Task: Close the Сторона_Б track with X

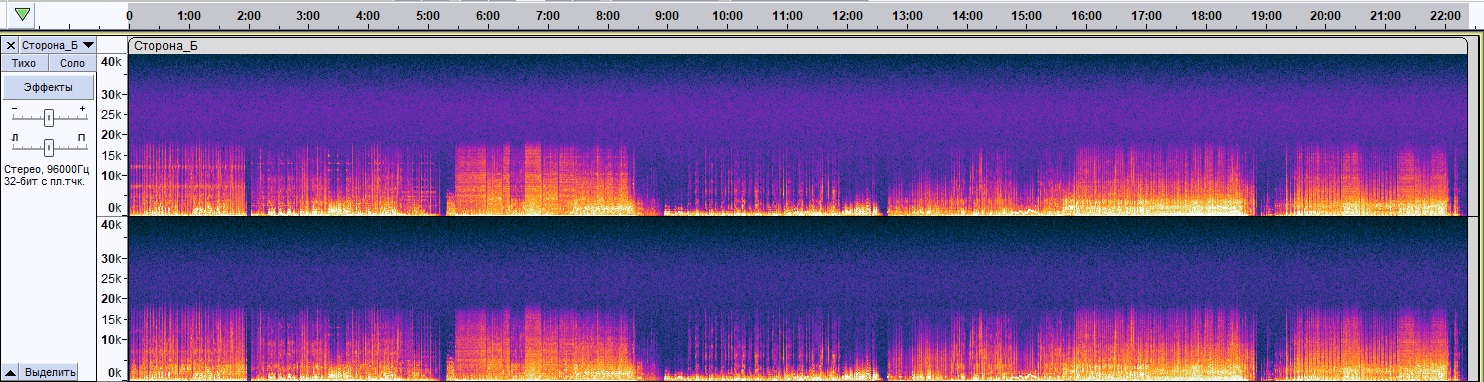Action: click(x=11, y=45)
